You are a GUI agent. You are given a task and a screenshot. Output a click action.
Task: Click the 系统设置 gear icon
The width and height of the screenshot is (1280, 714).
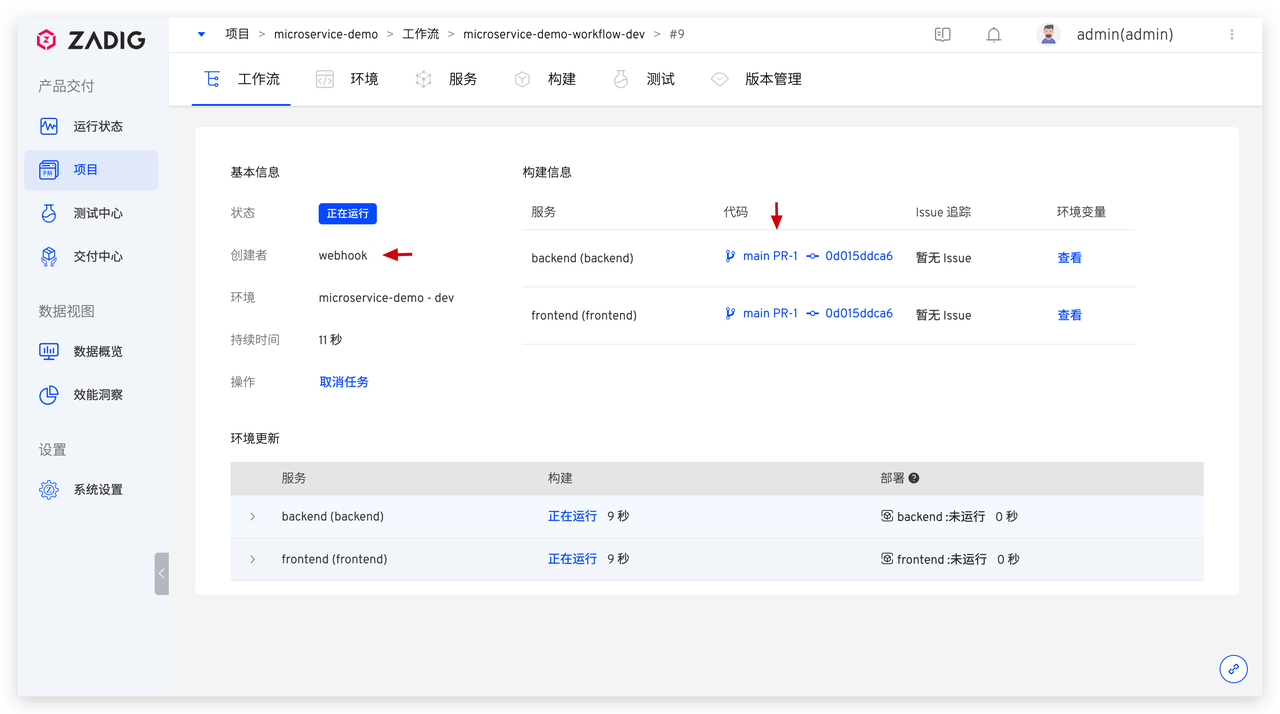pyautogui.click(x=49, y=490)
